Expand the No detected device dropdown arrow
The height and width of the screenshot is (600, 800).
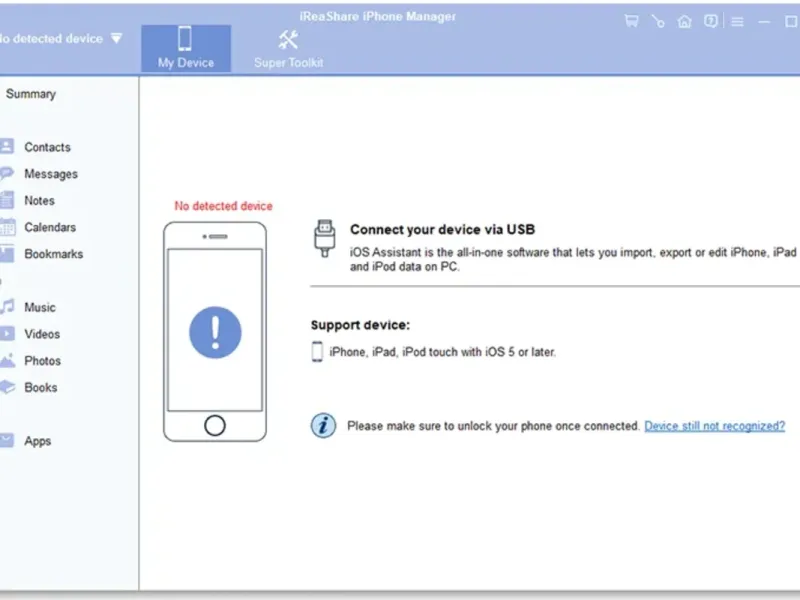(116, 38)
